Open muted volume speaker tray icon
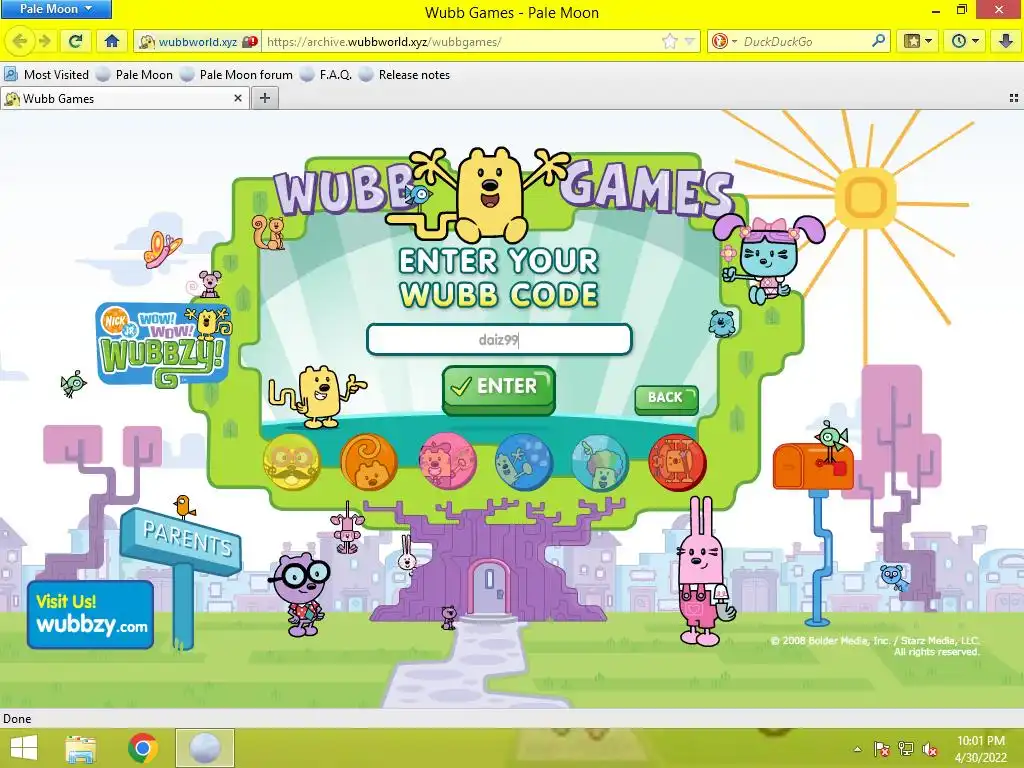Viewport: 1024px width, 768px height. point(930,749)
